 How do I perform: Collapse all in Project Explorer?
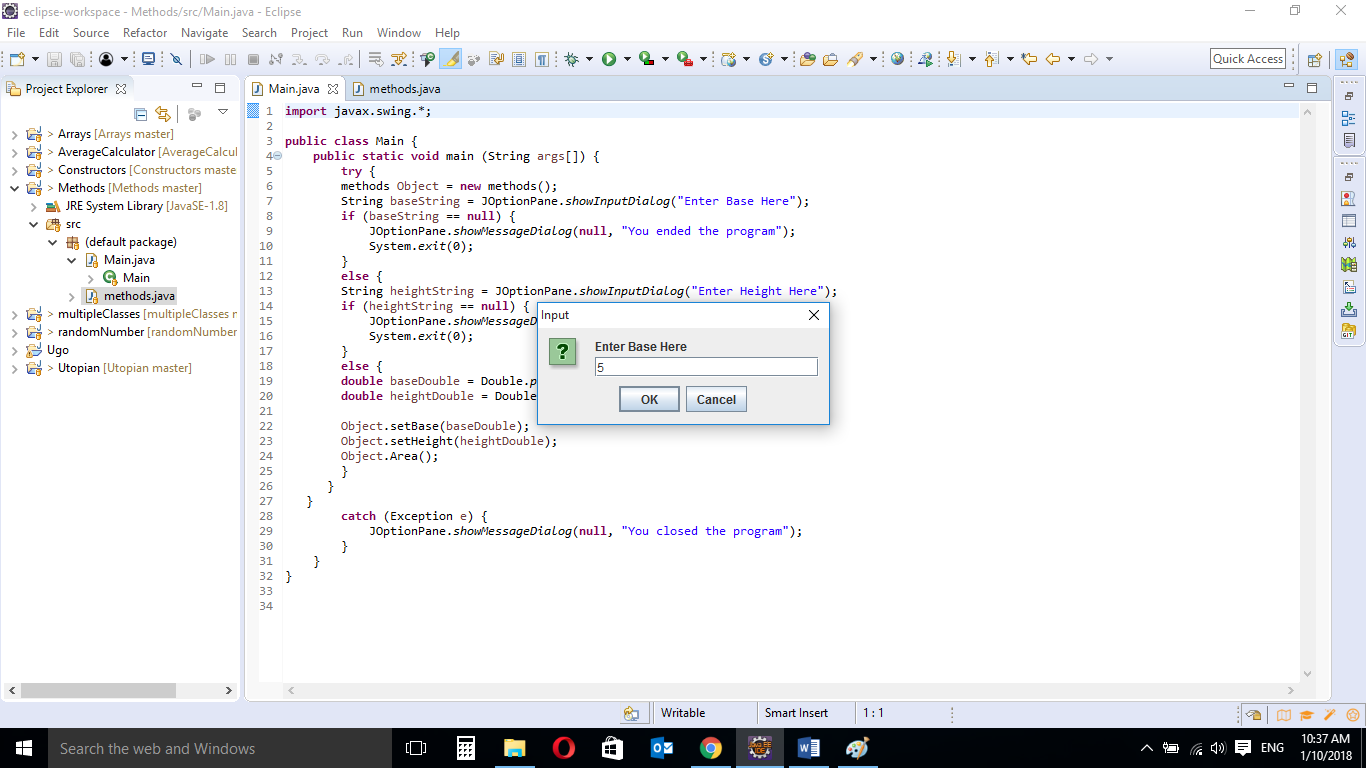click(x=141, y=114)
